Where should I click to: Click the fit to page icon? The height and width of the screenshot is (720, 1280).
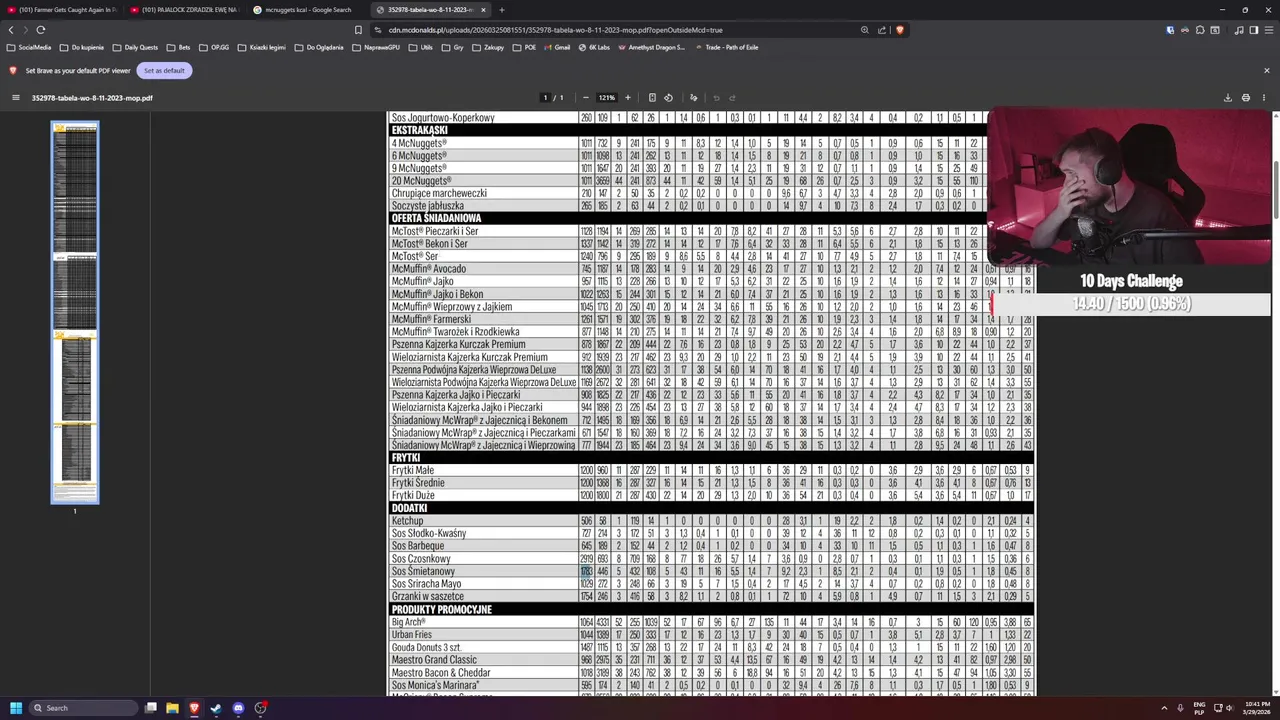pos(652,98)
